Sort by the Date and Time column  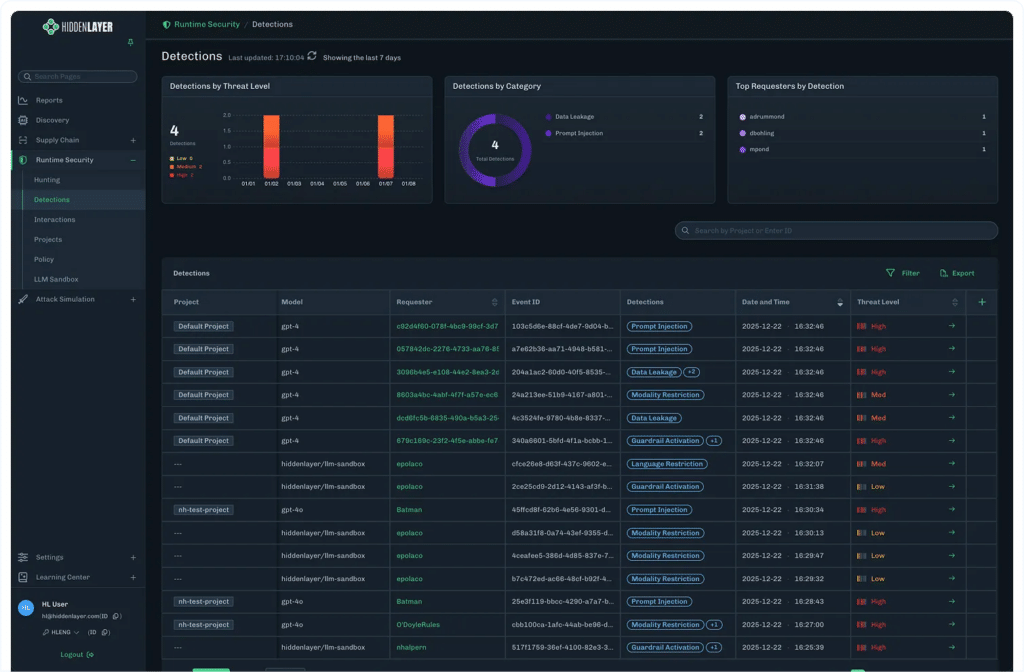click(840, 302)
